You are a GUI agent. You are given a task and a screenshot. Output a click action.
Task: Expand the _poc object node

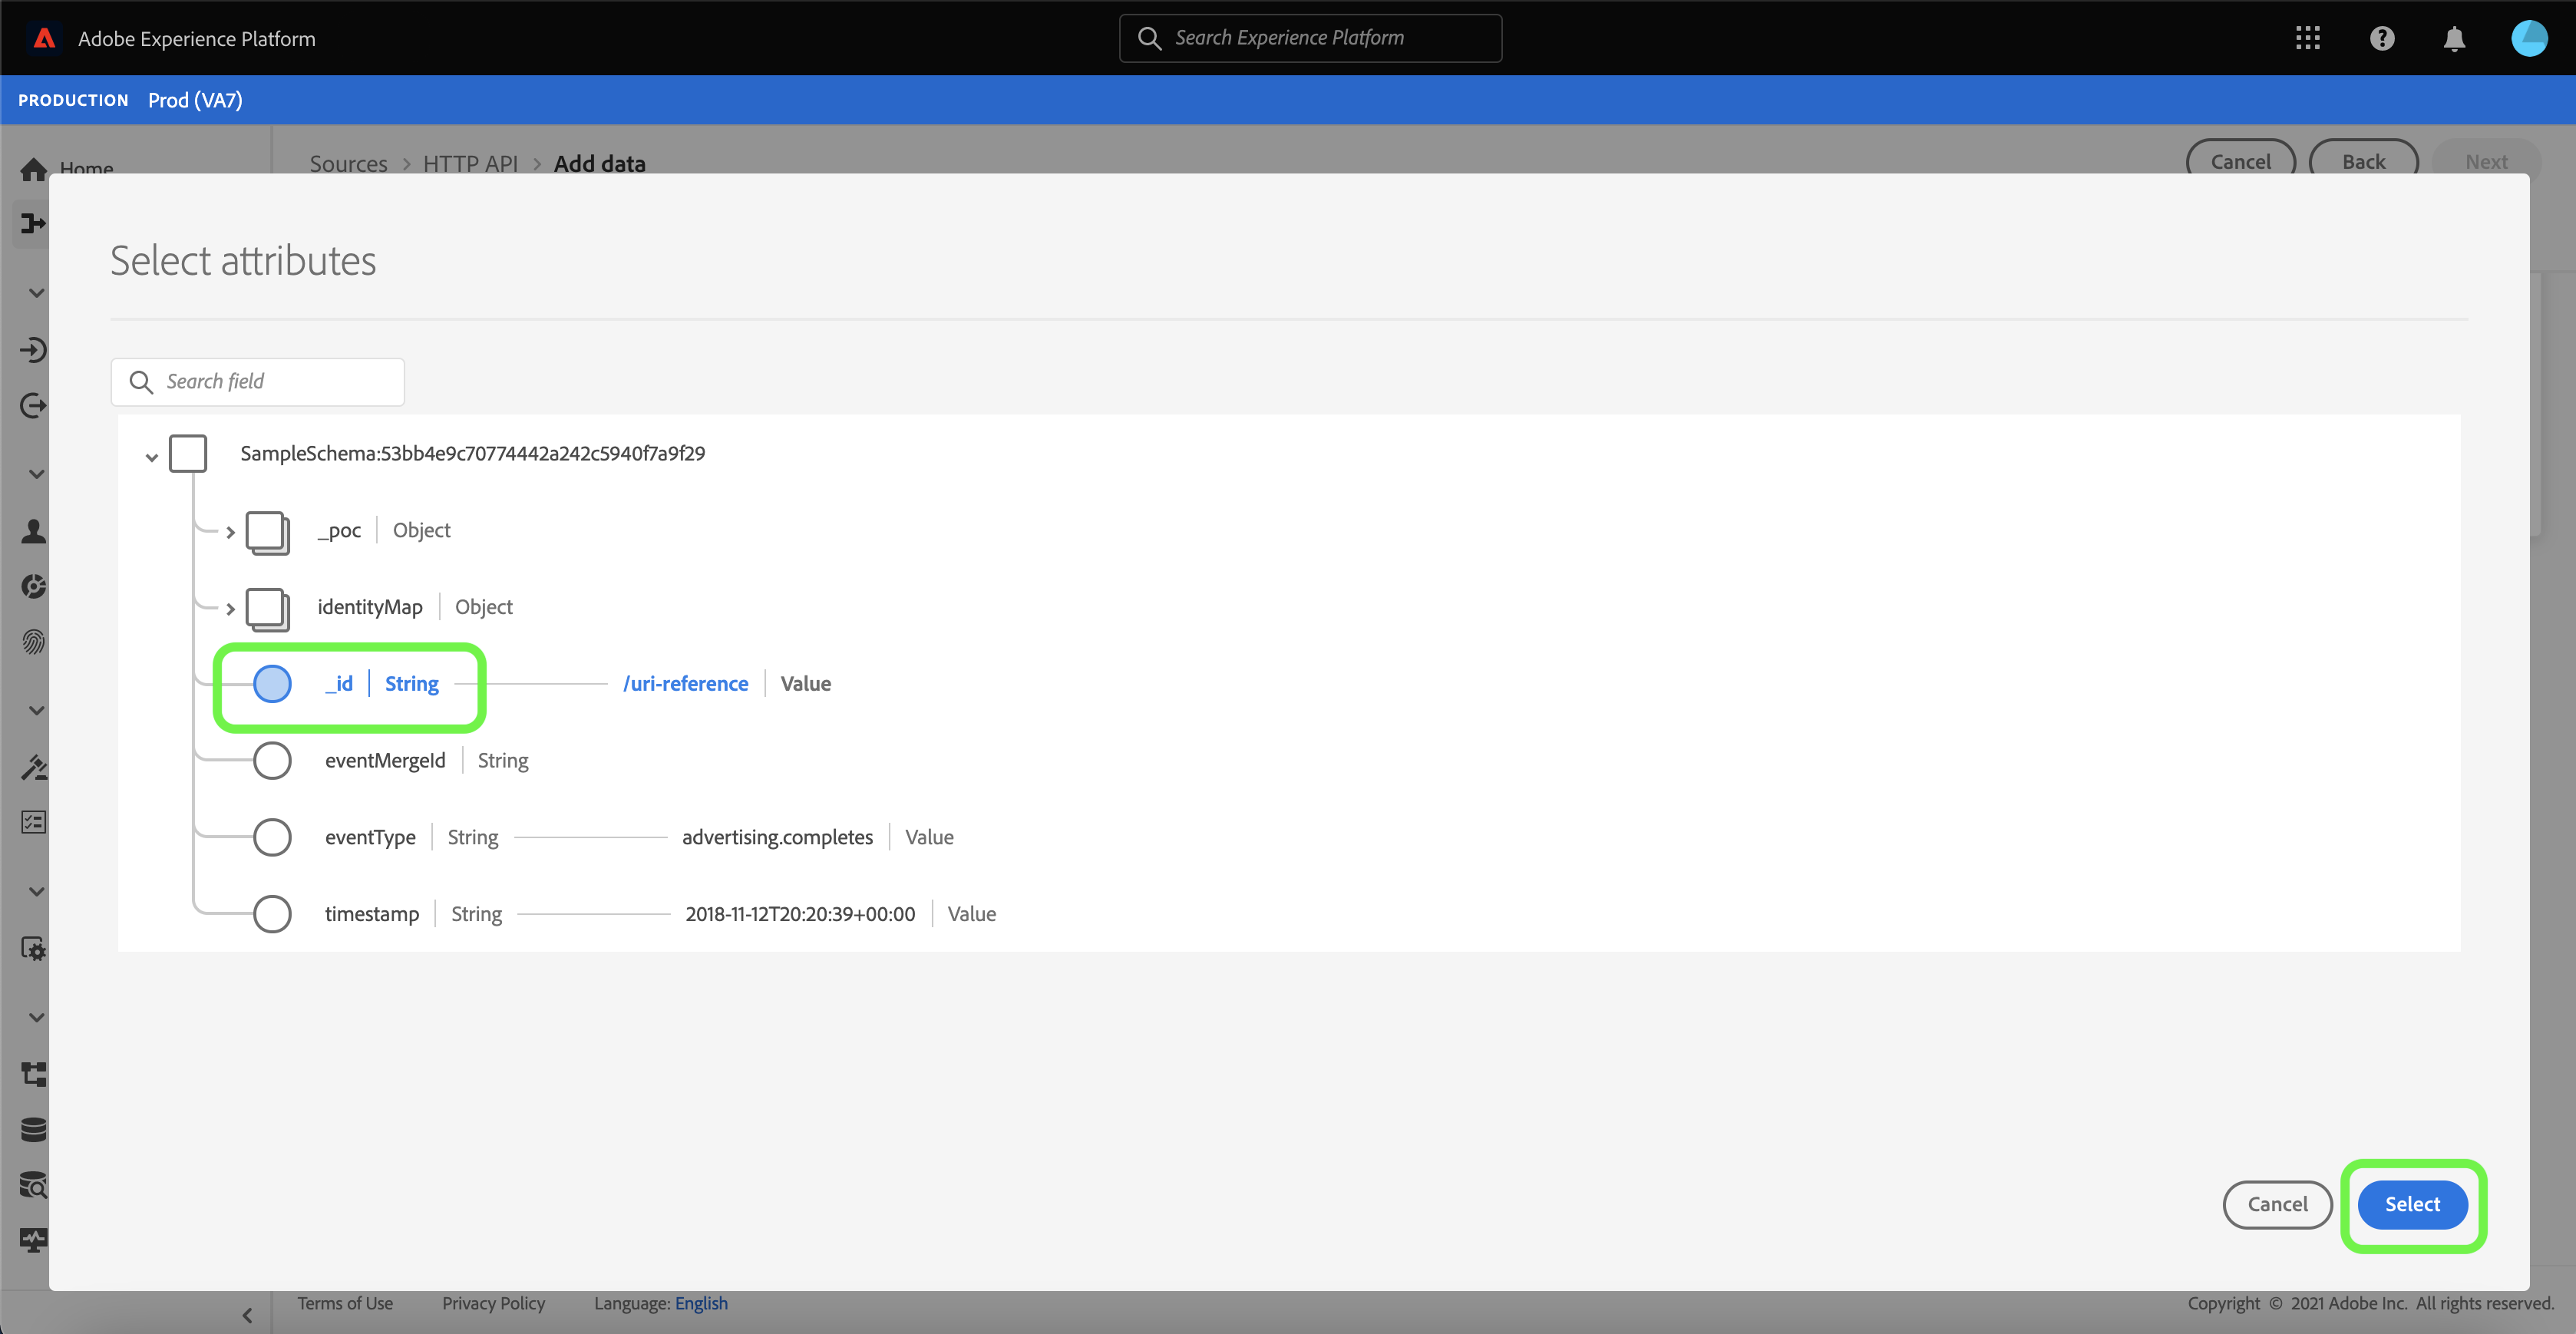[x=230, y=531]
